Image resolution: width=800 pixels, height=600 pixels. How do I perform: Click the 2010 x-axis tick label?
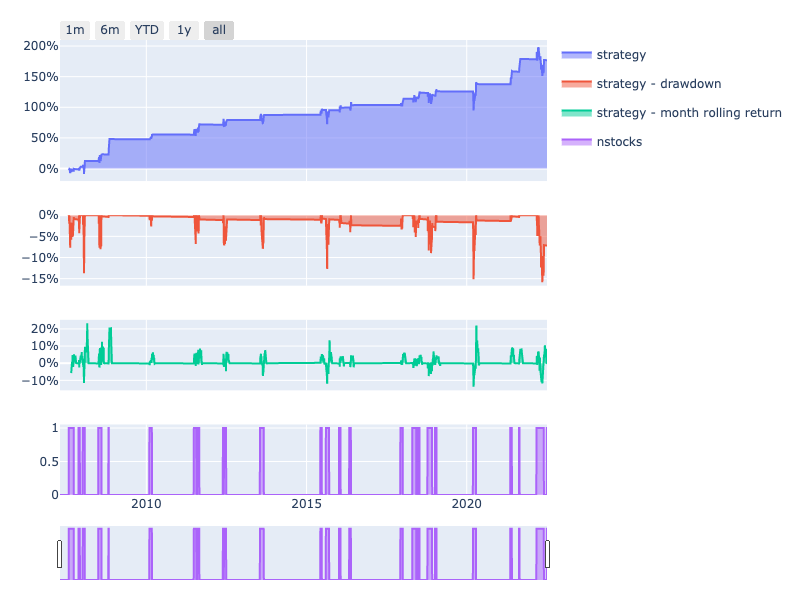point(147,504)
